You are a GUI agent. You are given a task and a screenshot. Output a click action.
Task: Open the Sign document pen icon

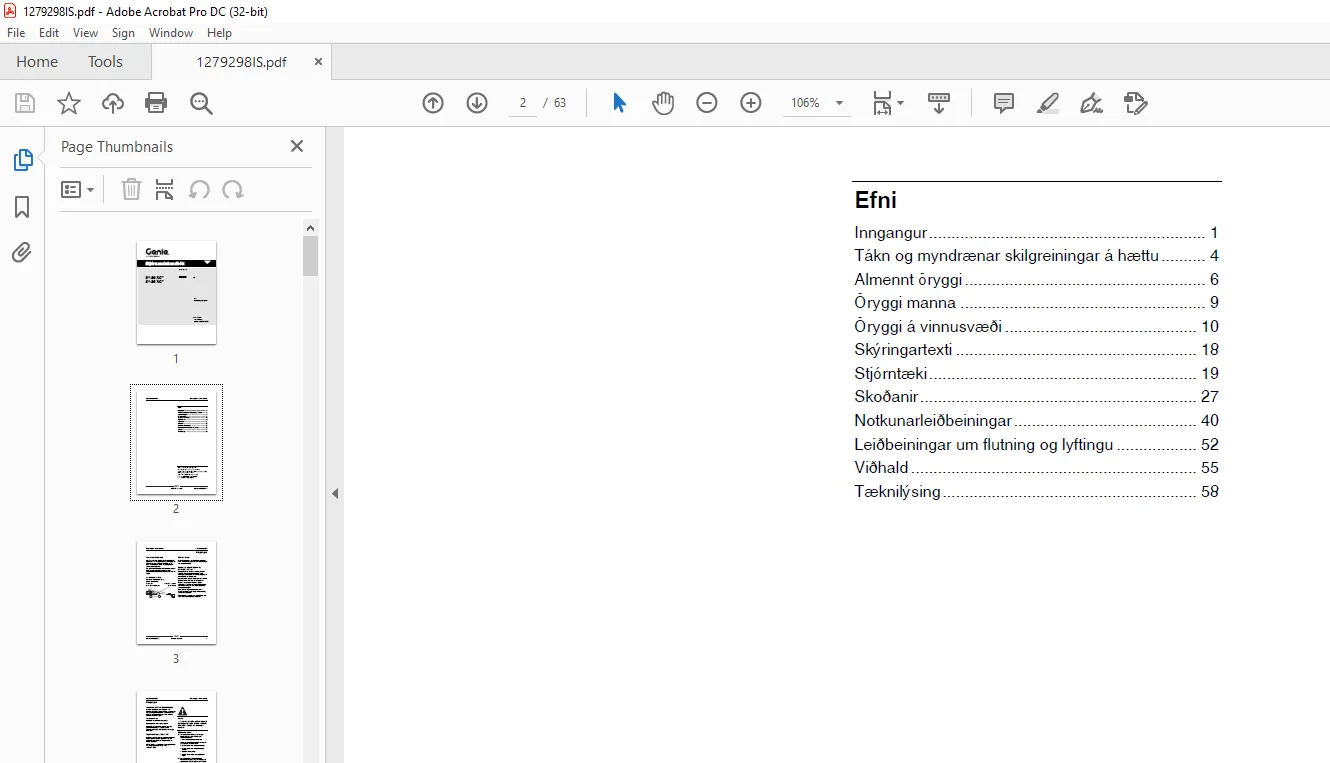1091,103
